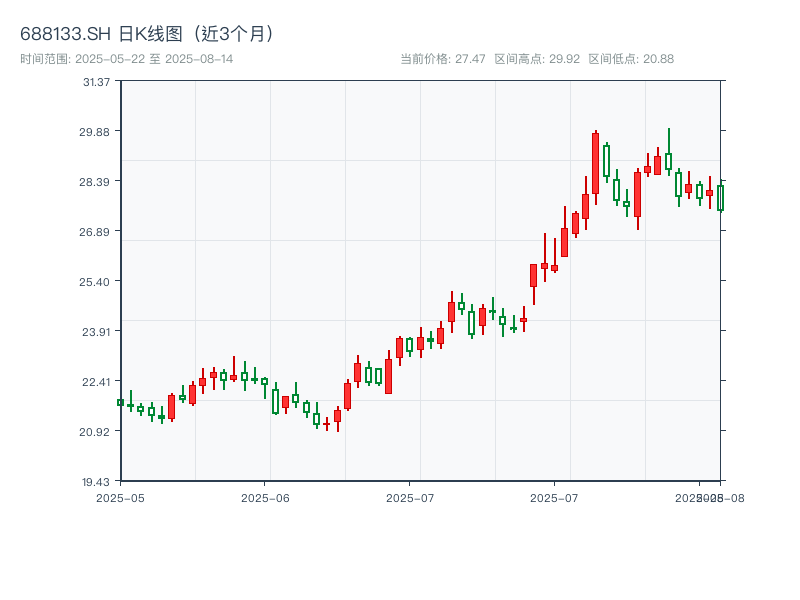Click the 28.39 y-axis price label
This screenshot has width=800, height=600.
[97, 181]
